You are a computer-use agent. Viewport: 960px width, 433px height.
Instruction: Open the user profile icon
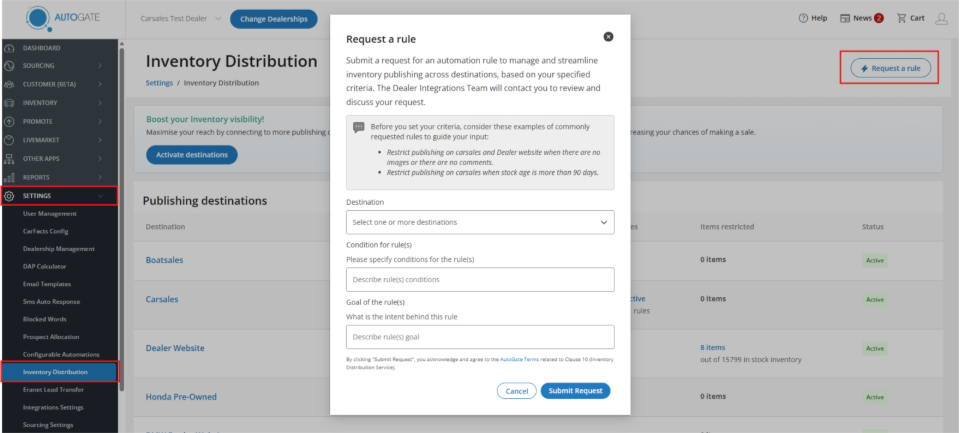point(941,18)
